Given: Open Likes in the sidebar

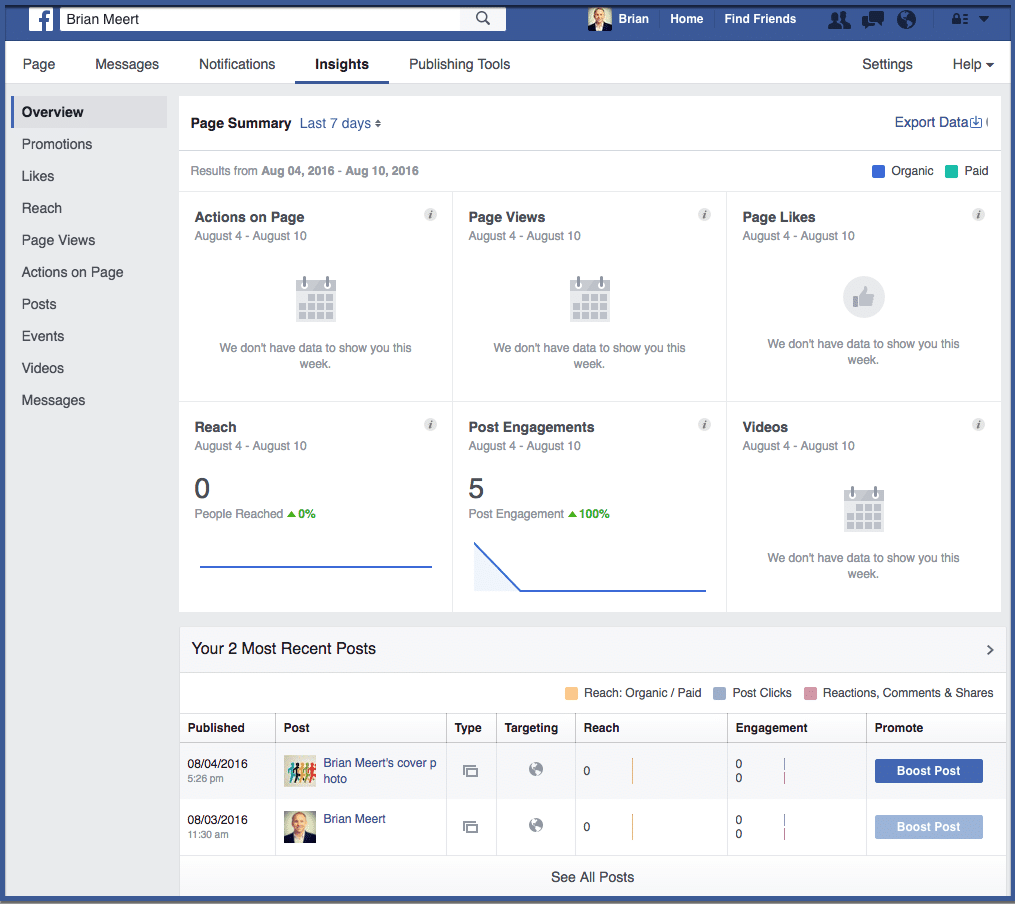Looking at the screenshot, I should tap(38, 176).
